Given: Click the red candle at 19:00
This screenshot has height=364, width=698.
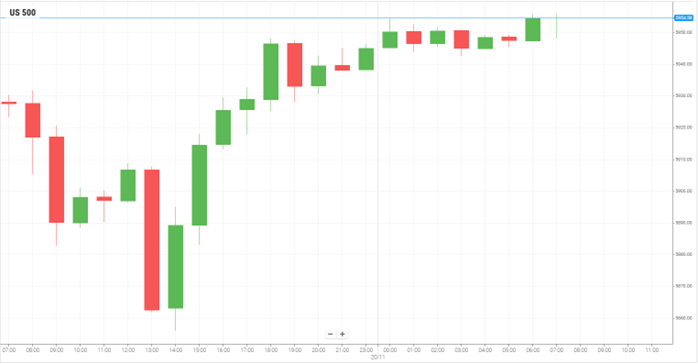Looking at the screenshot, I should [x=295, y=65].
